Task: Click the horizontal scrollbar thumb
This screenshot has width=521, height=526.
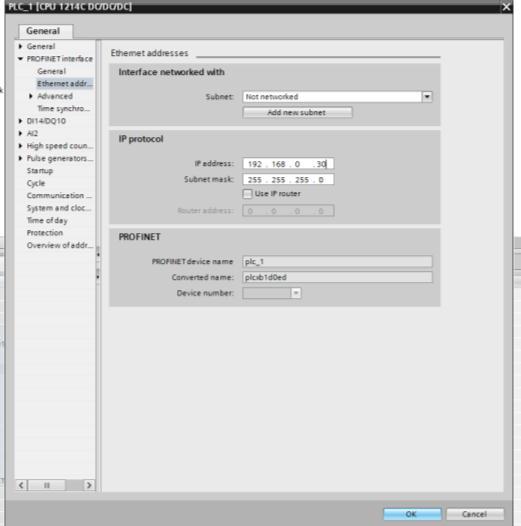Action: [47, 485]
